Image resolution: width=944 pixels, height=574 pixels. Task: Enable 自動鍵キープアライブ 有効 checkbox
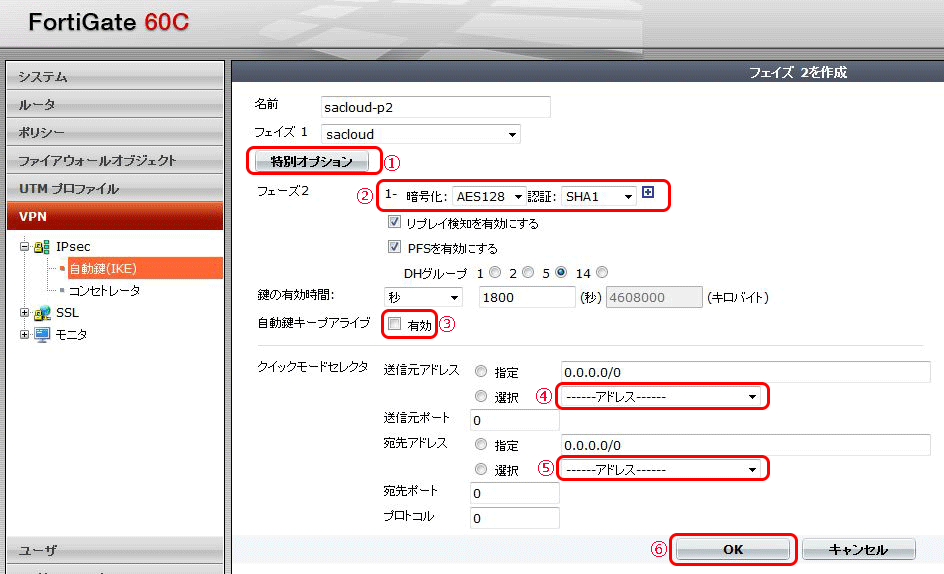(x=395, y=324)
